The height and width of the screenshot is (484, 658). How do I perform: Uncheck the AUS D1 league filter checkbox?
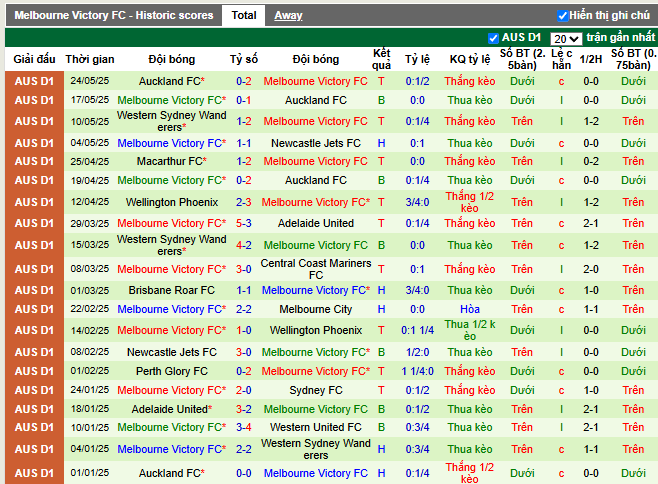[494, 38]
